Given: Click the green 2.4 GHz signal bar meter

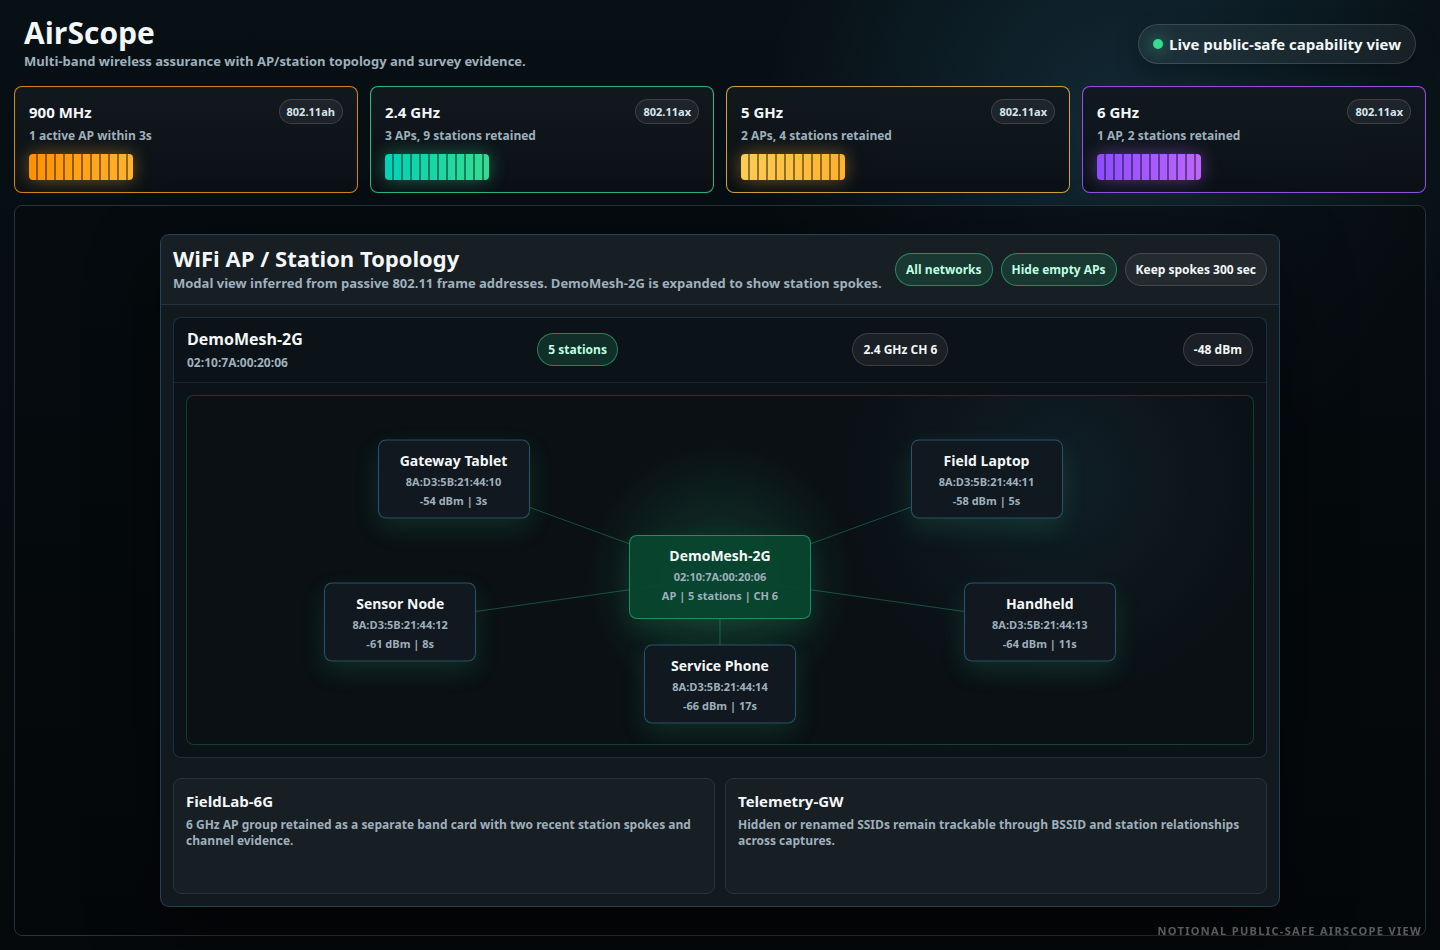Looking at the screenshot, I should point(437,167).
